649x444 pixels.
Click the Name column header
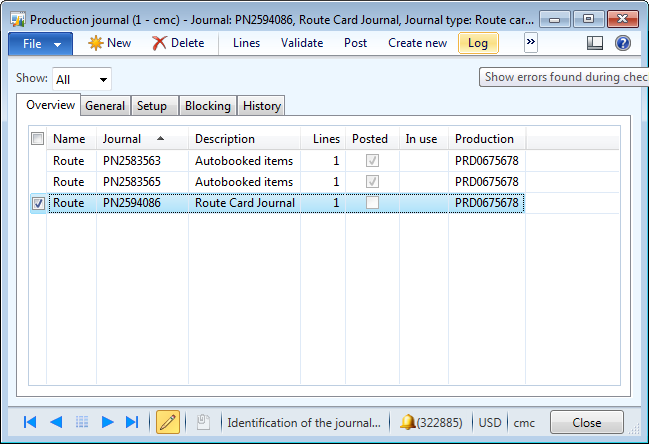[71, 139]
